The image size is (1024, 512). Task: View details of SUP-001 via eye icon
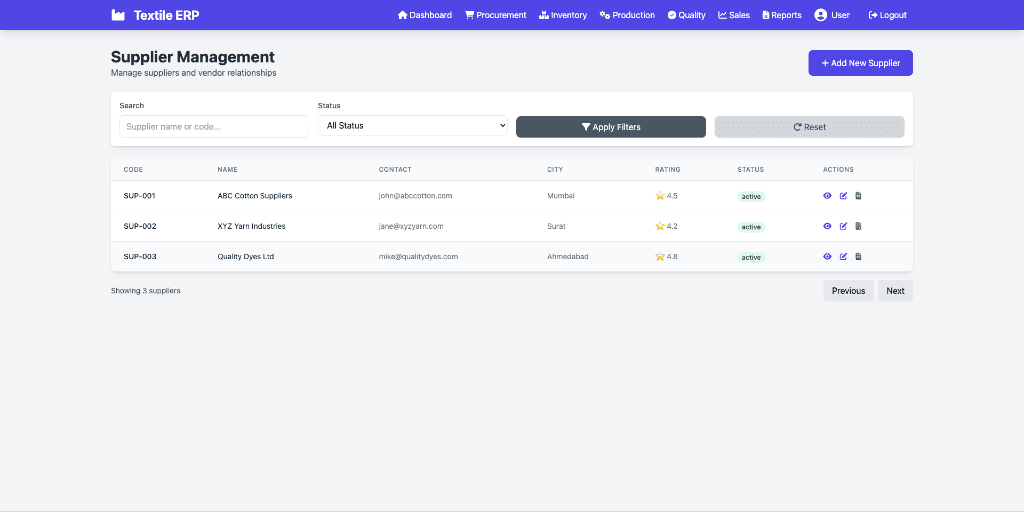[827, 196]
